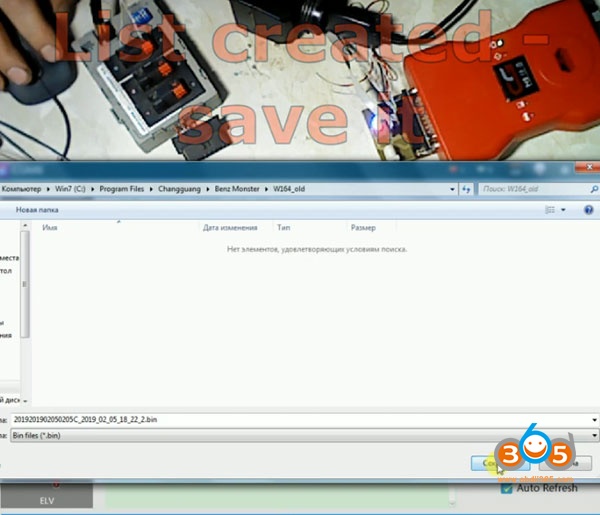Image resolution: width=600 pixels, height=515 pixels.
Task: Open the Bin files (*.bin) type dropdown
Action: tap(305, 435)
